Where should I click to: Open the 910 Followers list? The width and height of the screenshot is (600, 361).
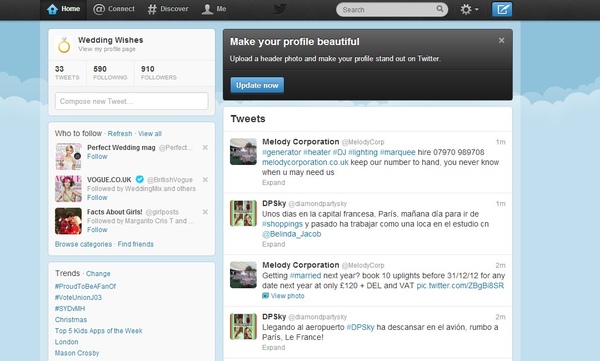click(158, 73)
